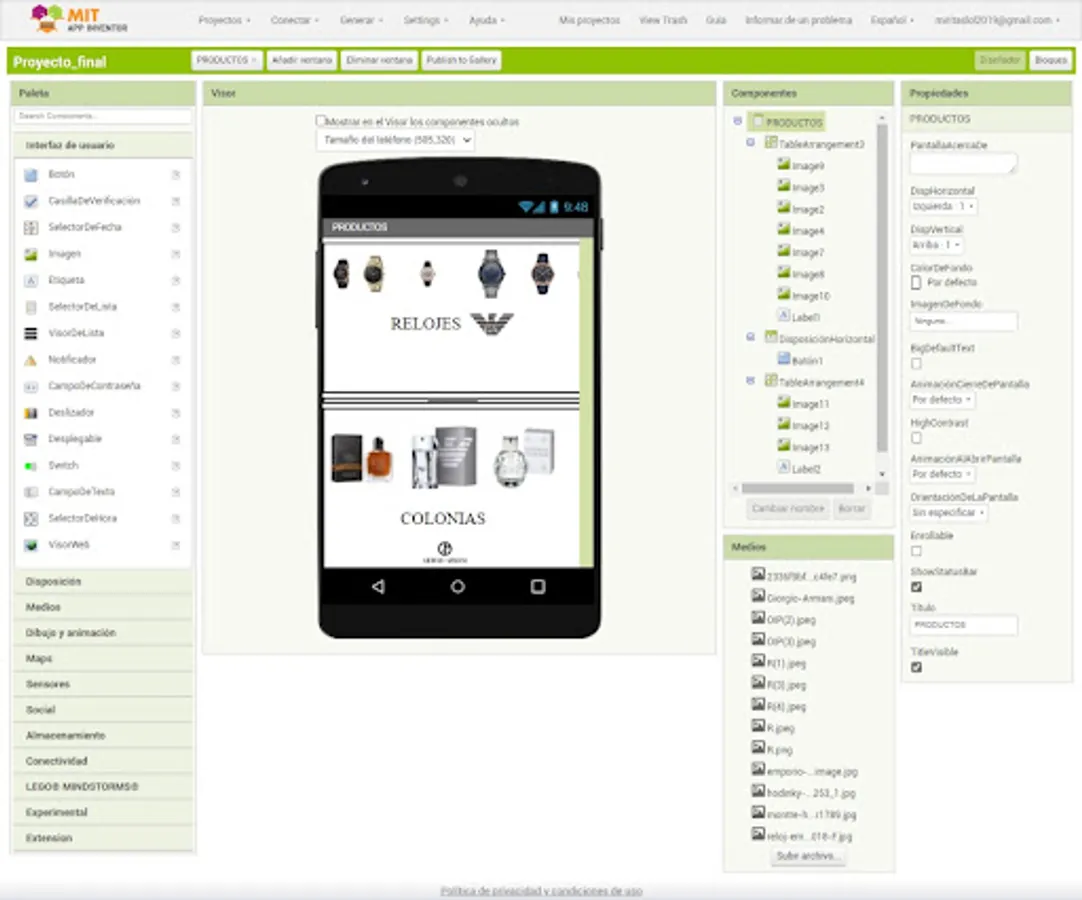Select the CampoDeTexto icon
The width and height of the screenshot is (1082, 900).
coord(31,492)
